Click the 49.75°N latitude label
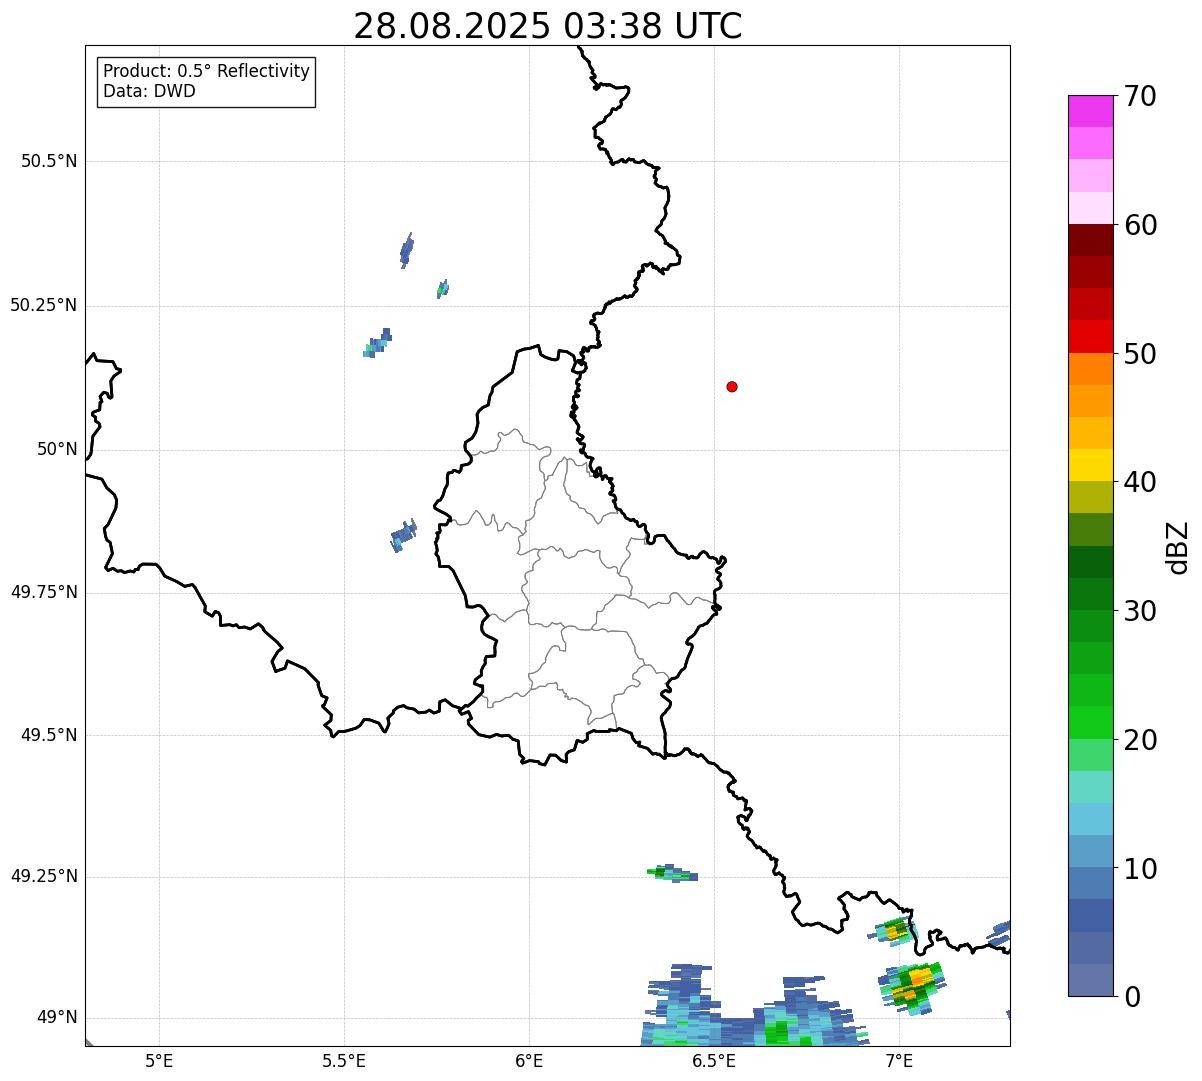This screenshot has height=1081, width=1202. coord(44,592)
